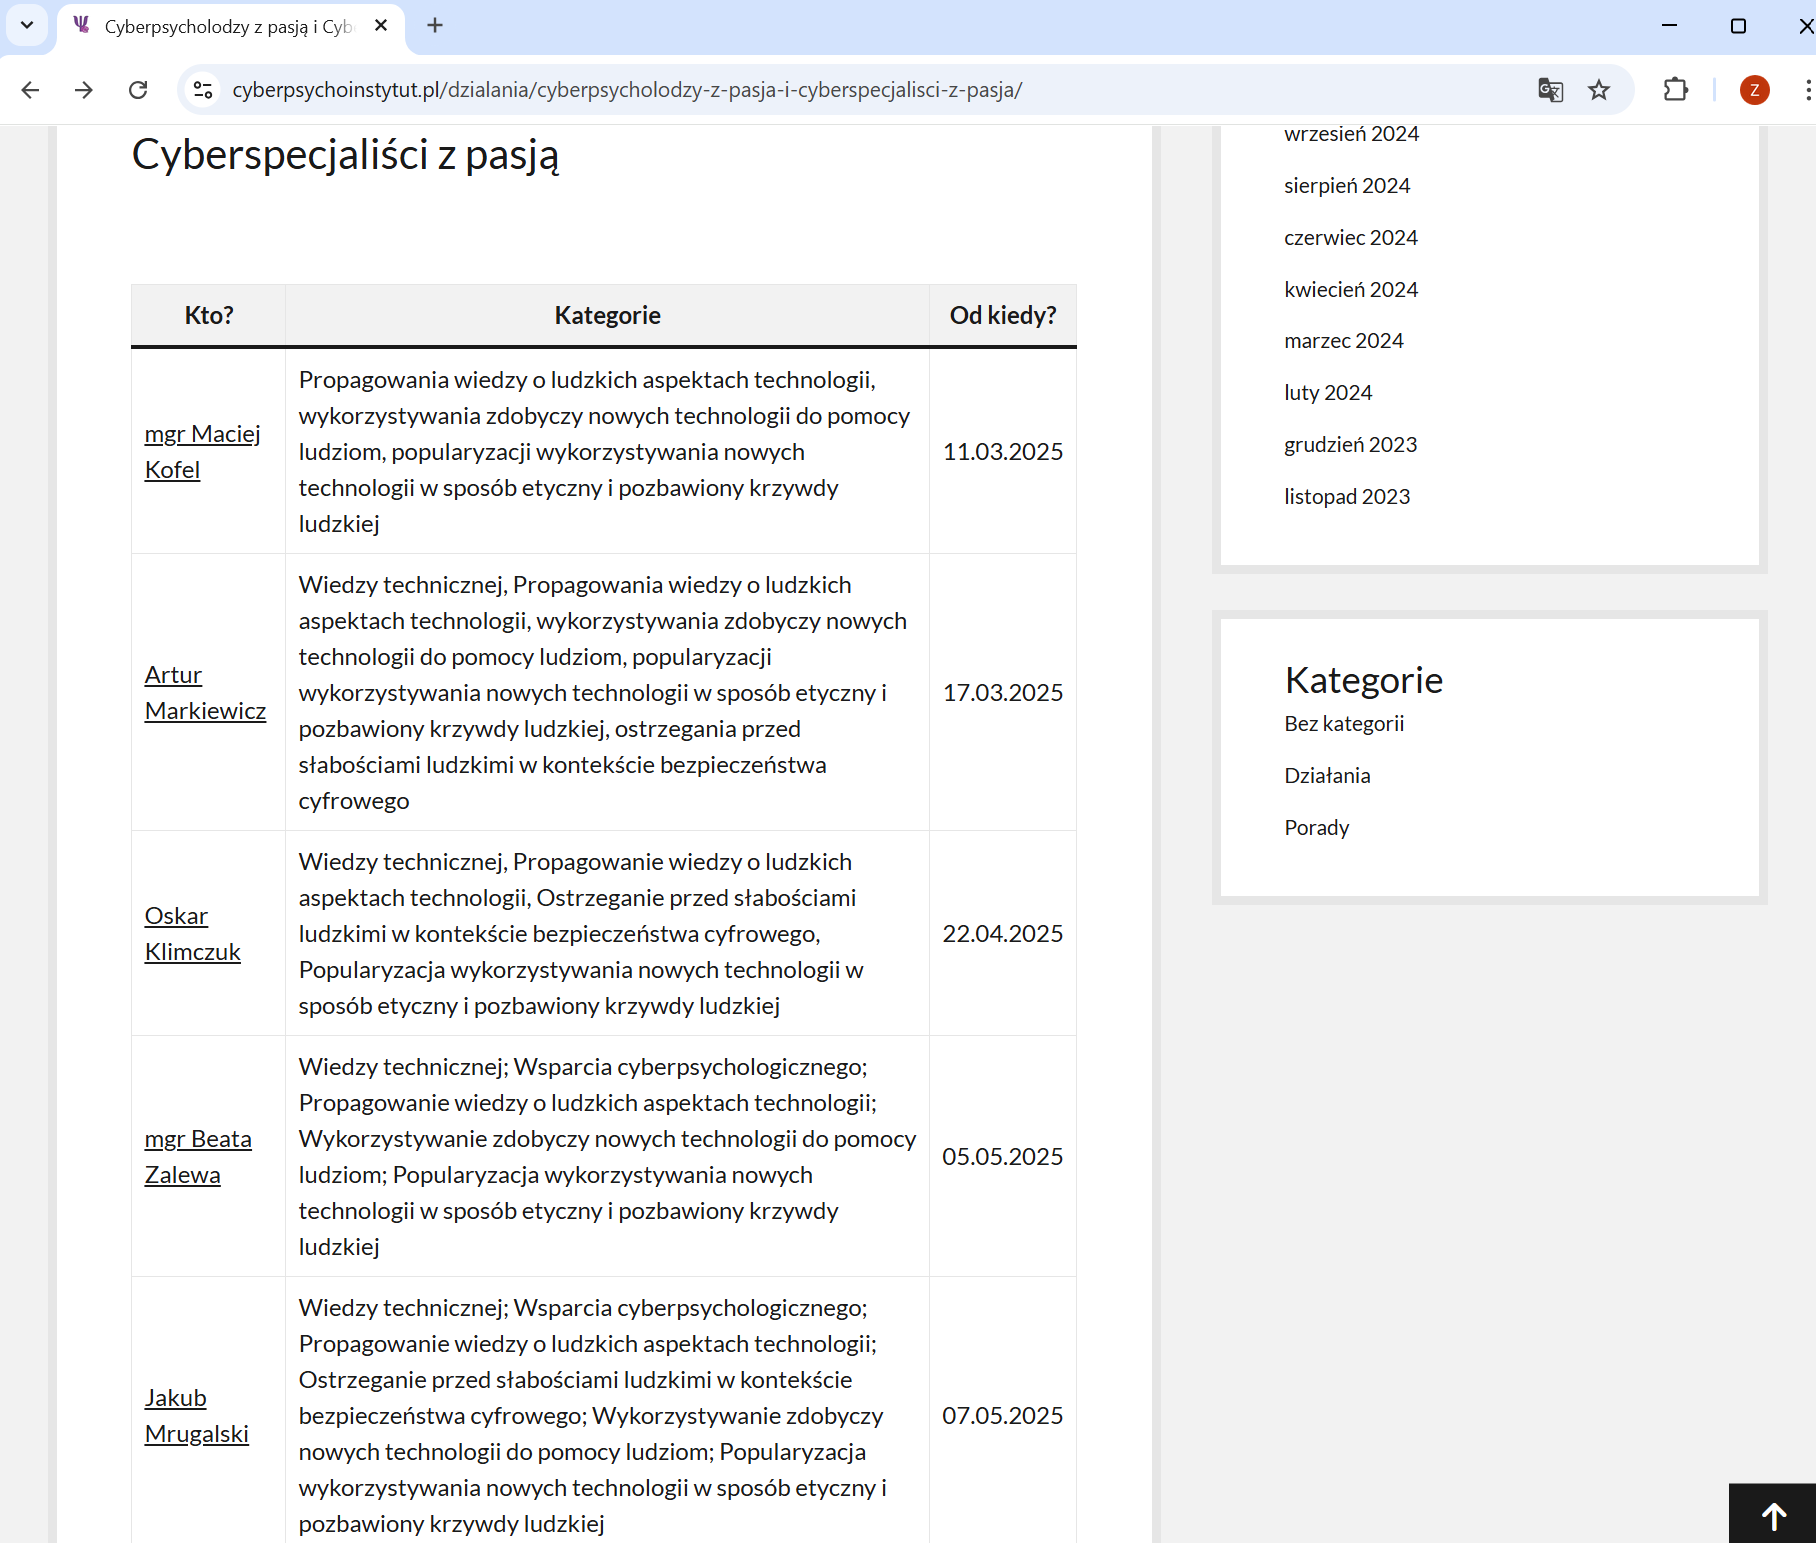Open the Extensions puzzle icon

(x=1676, y=90)
